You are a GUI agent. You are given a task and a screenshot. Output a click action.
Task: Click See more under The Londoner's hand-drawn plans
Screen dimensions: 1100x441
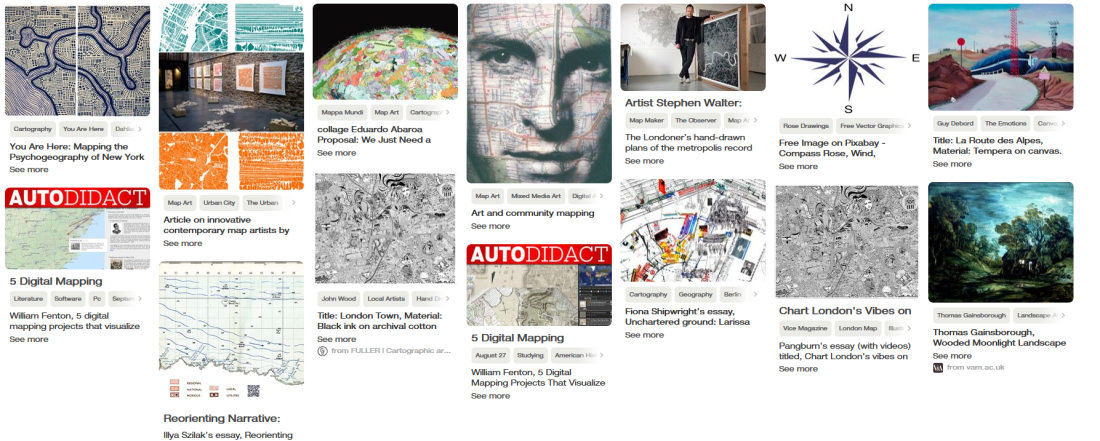(x=644, y=161)
